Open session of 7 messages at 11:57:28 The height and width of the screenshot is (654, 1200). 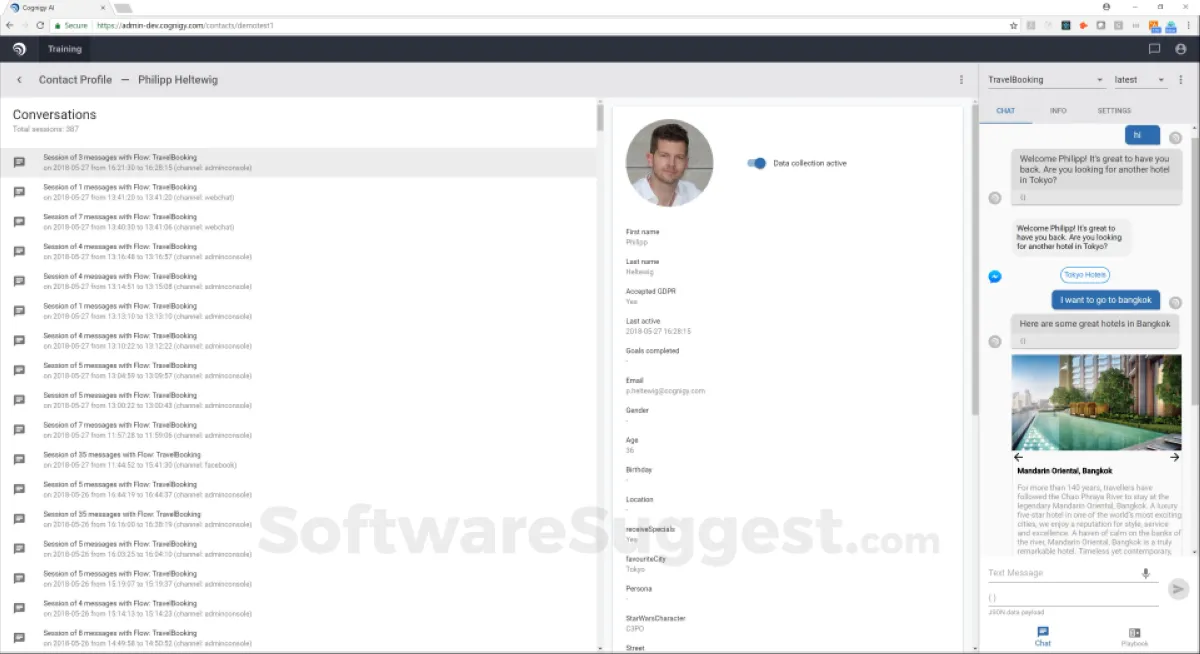(x=298, y=430)
